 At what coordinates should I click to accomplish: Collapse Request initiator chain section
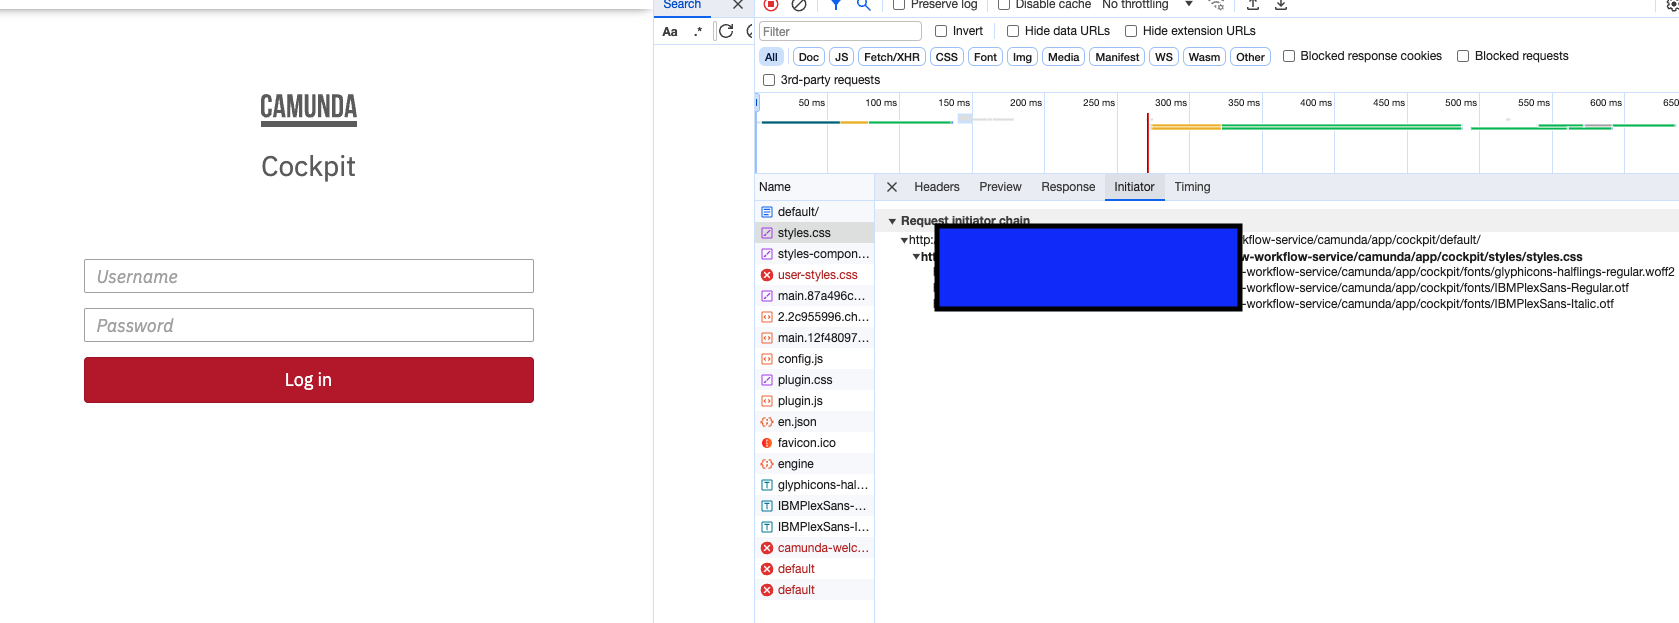click(893, 221)
